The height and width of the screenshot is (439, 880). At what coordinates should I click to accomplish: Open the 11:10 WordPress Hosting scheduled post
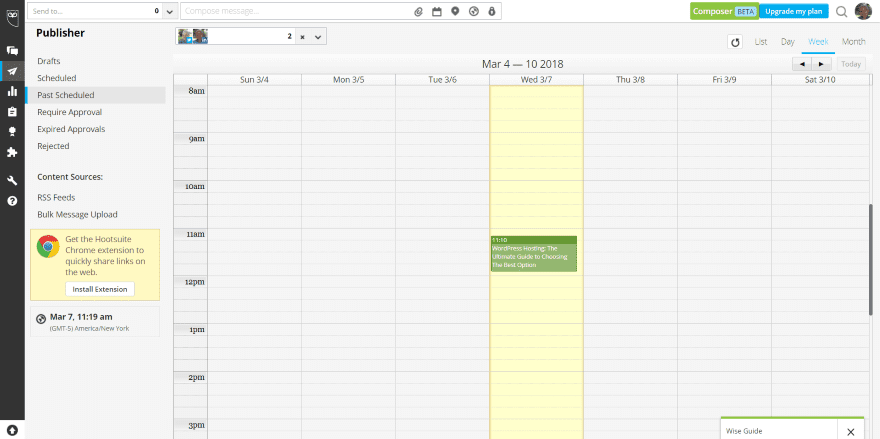click(x=534, y=254)
